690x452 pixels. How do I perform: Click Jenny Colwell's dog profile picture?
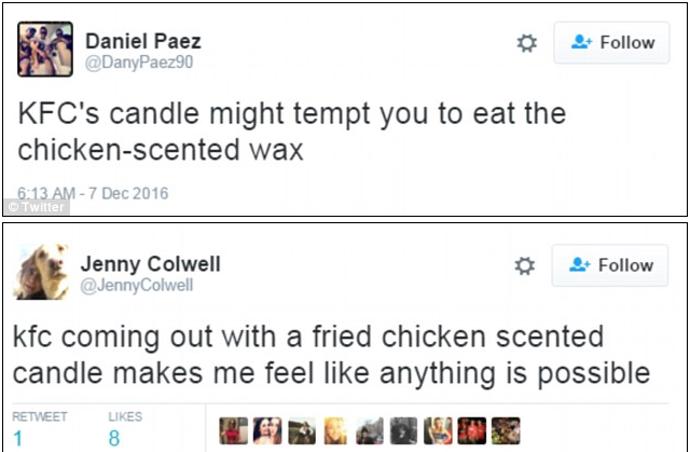point(41,272)
